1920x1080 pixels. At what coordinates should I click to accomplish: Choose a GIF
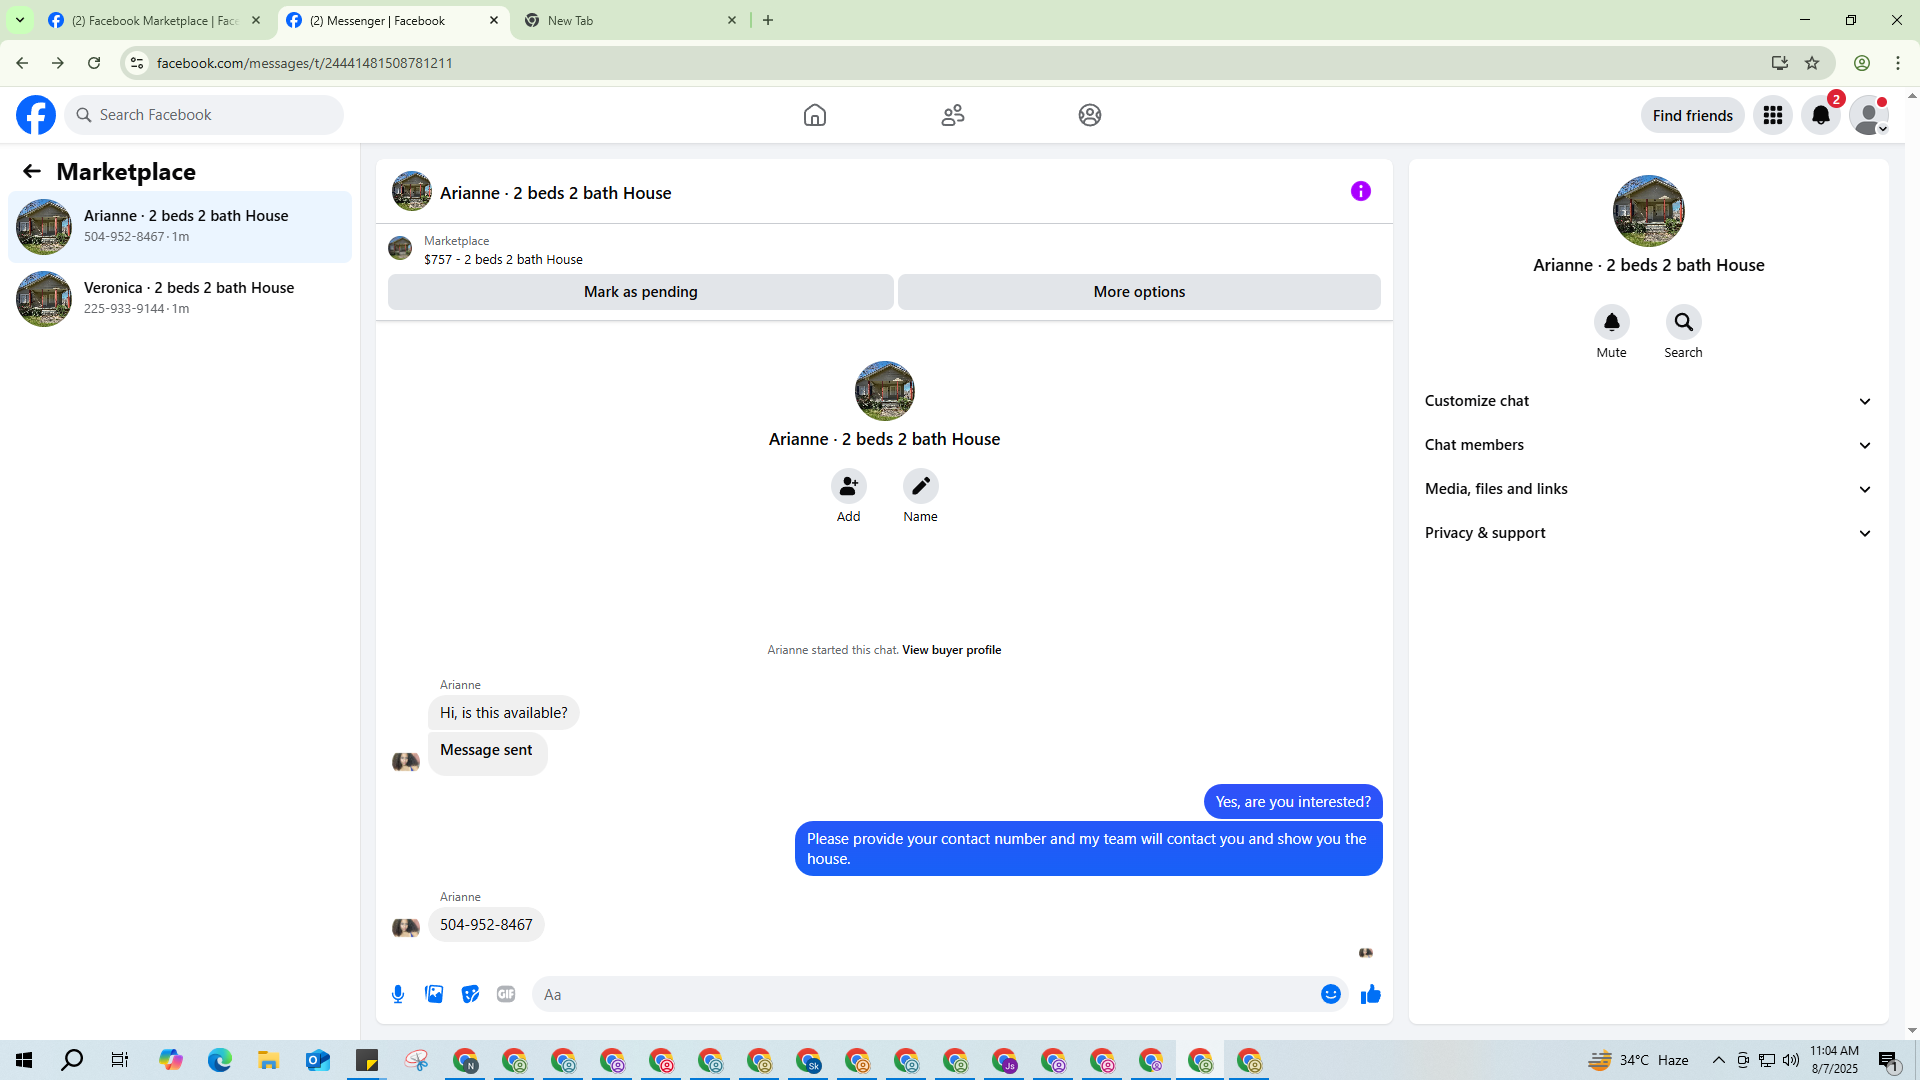pyautogui.click(x=506, y=994)
